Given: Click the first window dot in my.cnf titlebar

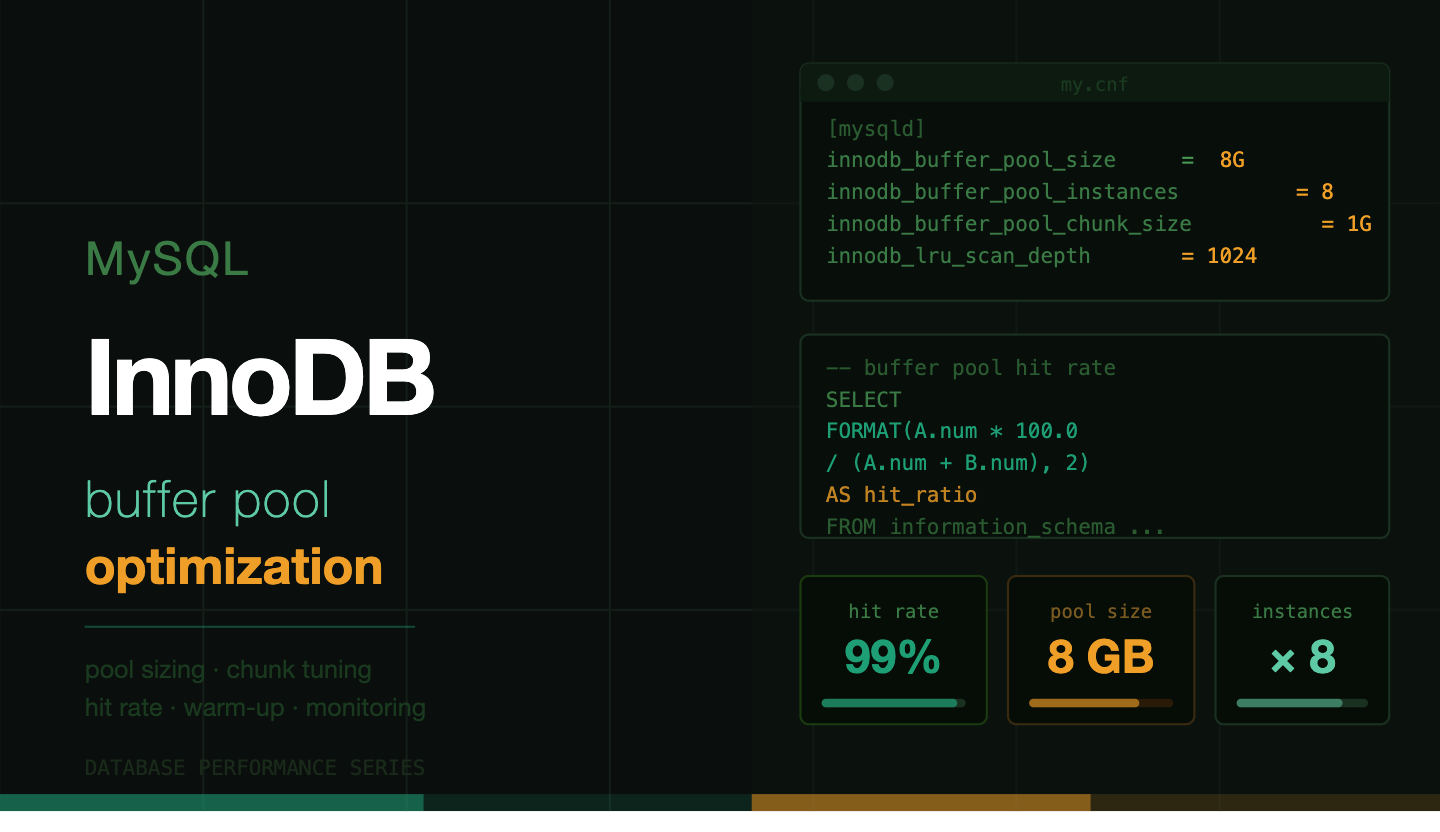Looking at the screenshot, I should (x=826, y=83).
